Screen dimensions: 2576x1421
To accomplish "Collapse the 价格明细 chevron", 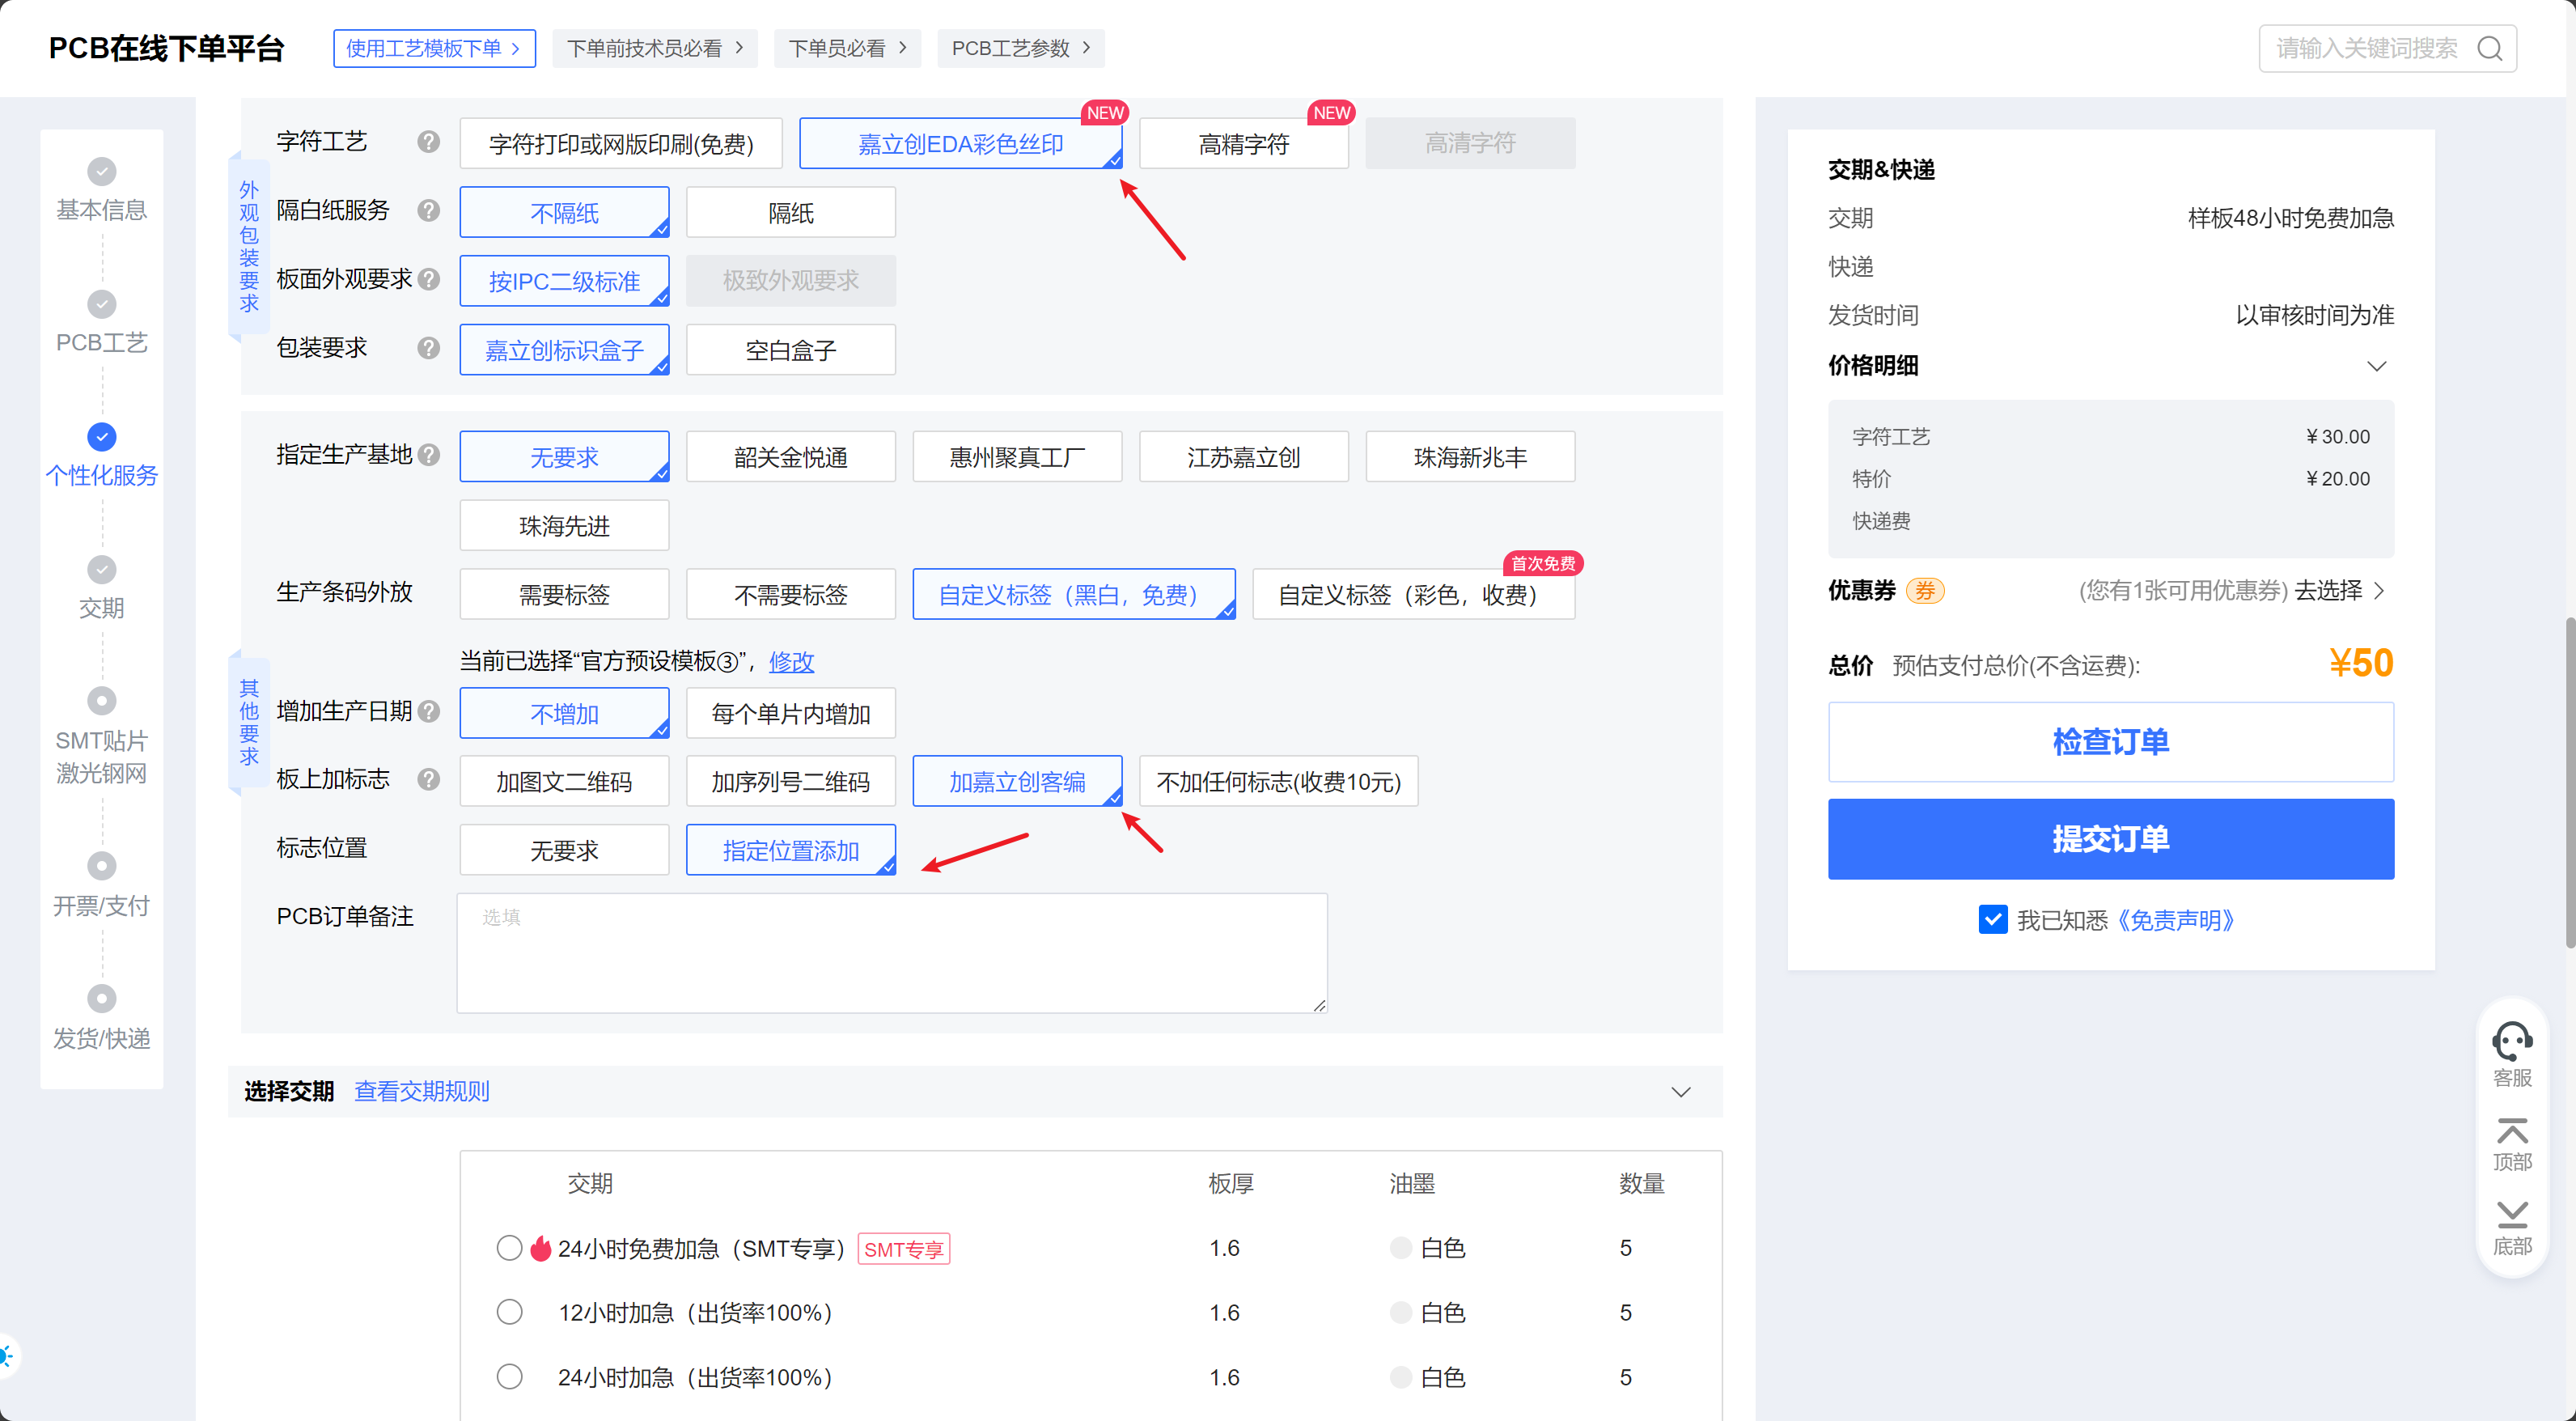I will (2376, 366).
